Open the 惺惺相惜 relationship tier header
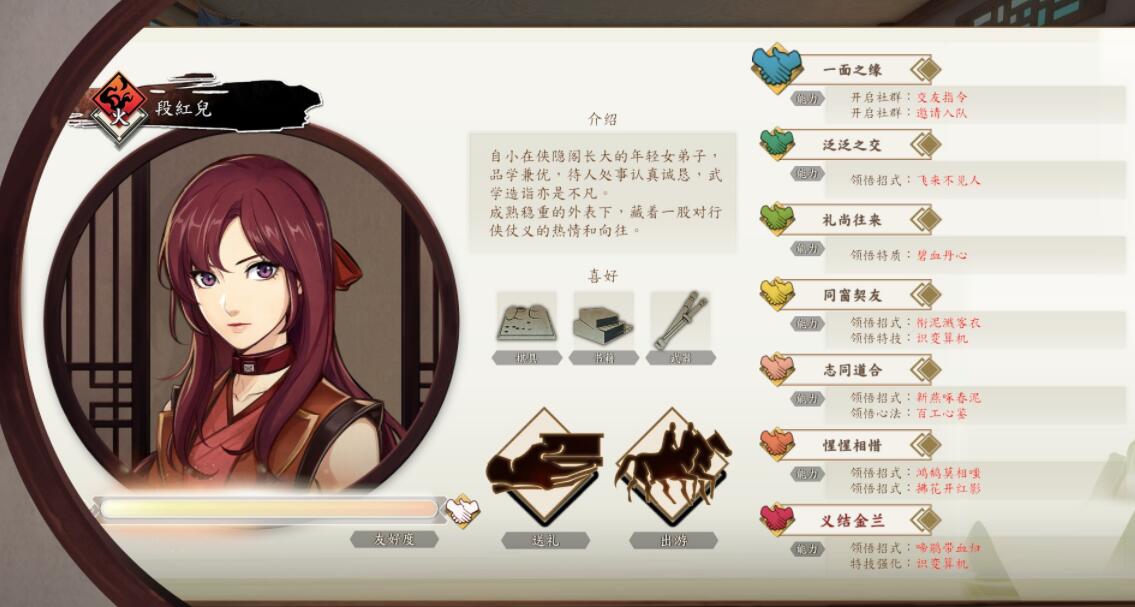Image resolution: width=1135 pixels, height=607 pixels. [x=851, y=445]
